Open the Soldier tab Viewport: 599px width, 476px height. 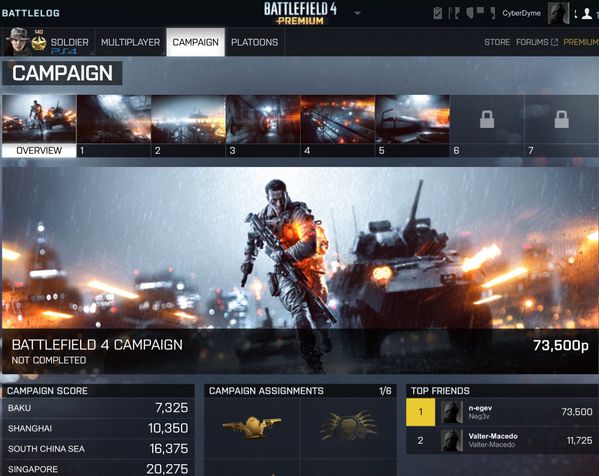coord(69,42)
